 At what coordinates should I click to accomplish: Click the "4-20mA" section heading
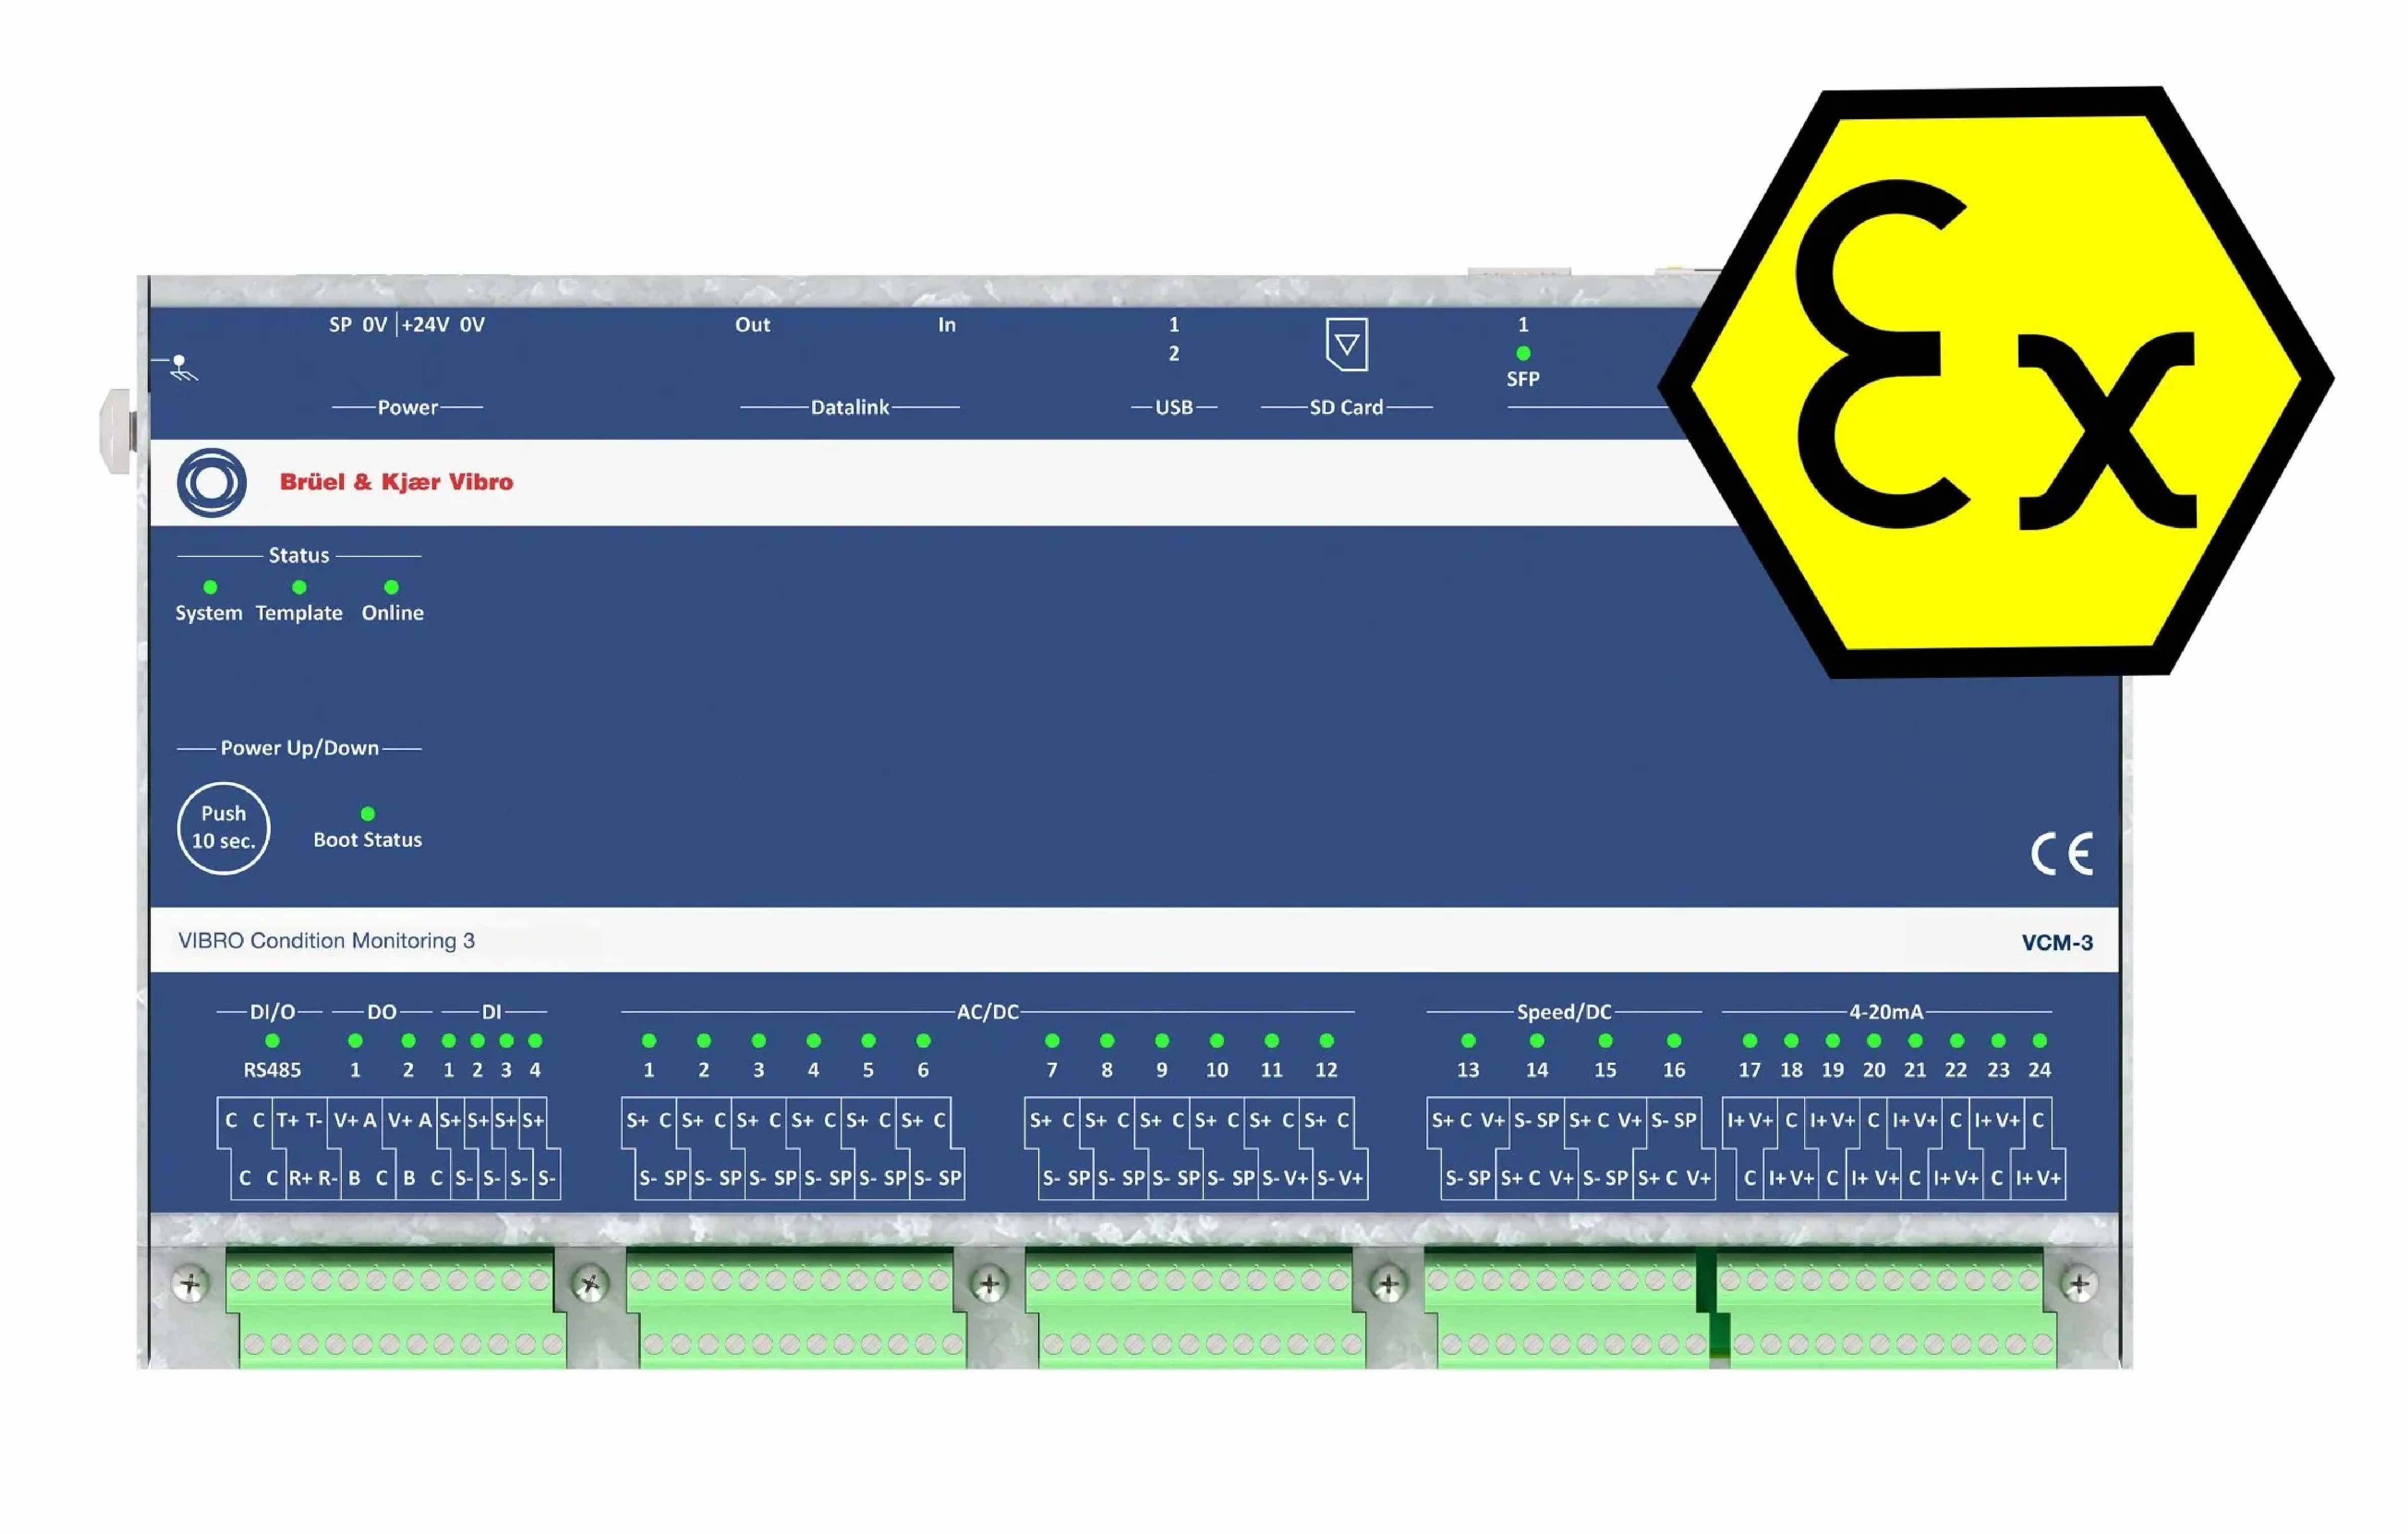tap(1886, 1012)
